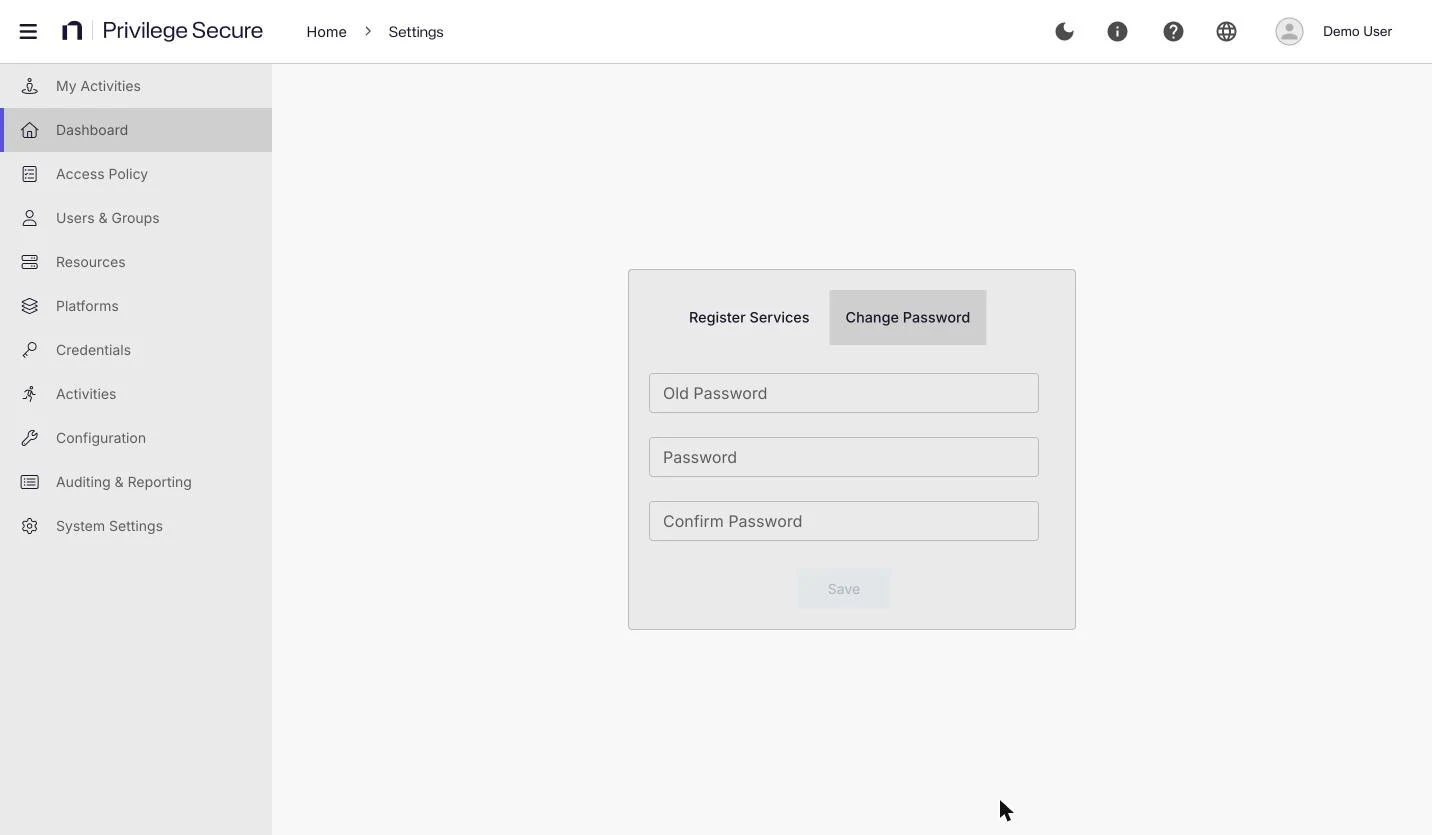Toggle the hamburger navigation menu

pos(28,31)
